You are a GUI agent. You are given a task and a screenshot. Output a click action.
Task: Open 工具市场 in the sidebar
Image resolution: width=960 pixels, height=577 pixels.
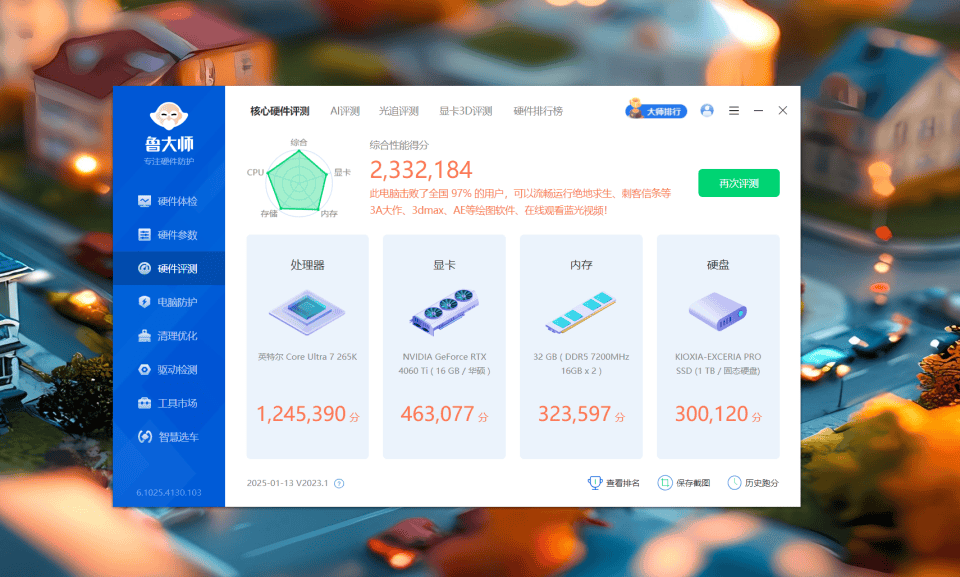(x=168, y=403)
